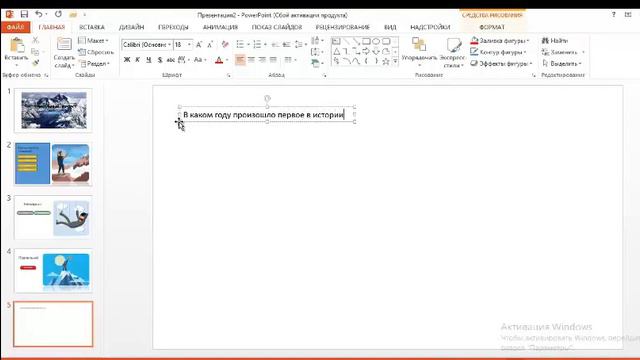Toggle italic К formatting
The height and width of the screenshot is (360, 640).
(x=138, y=60)
